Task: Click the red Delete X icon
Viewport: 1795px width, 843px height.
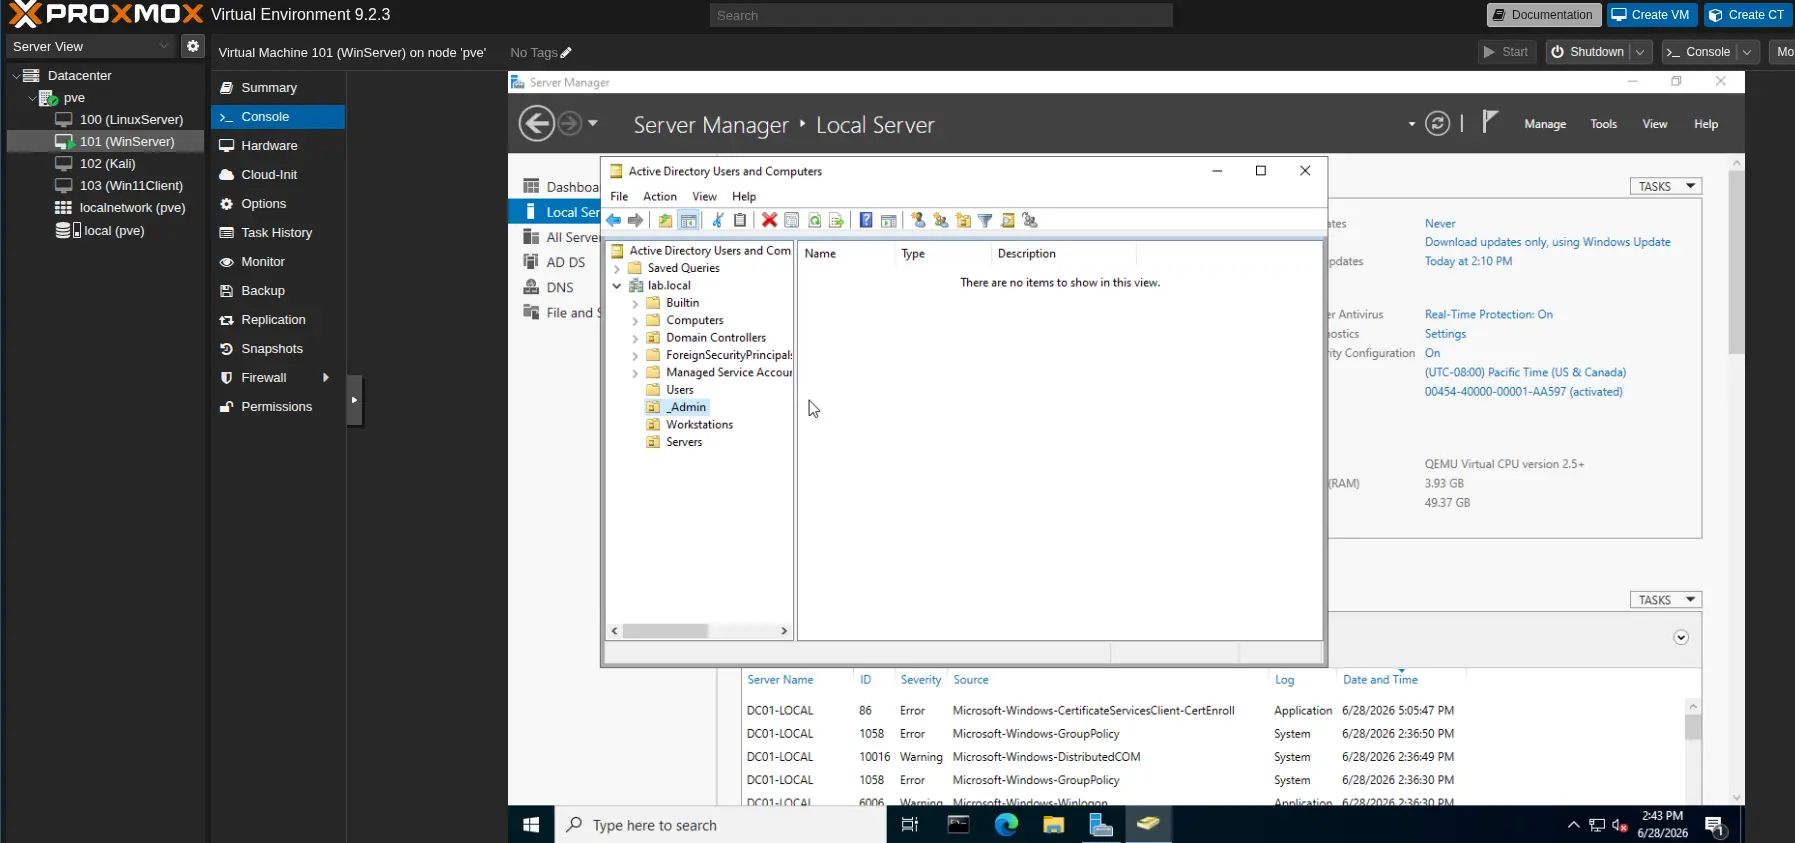Action: pyautogui.click(x=769, y=220)
